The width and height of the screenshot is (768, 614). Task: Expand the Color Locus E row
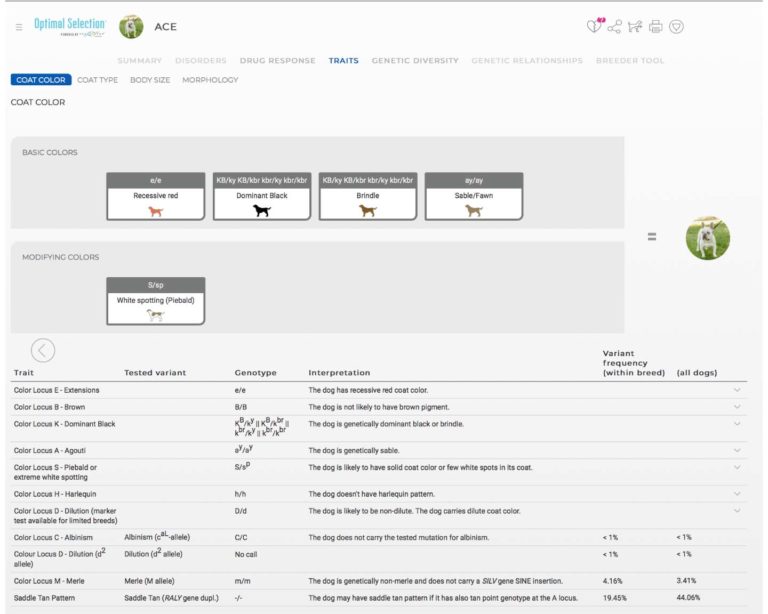(737, 390)
